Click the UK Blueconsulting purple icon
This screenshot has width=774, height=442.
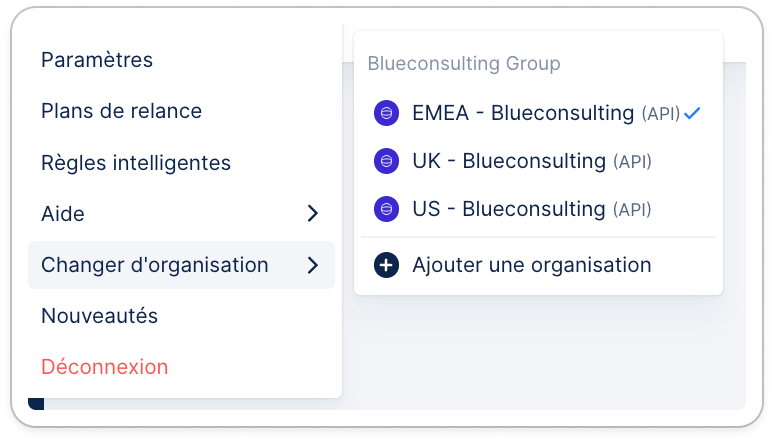click(x=386, y=161)
